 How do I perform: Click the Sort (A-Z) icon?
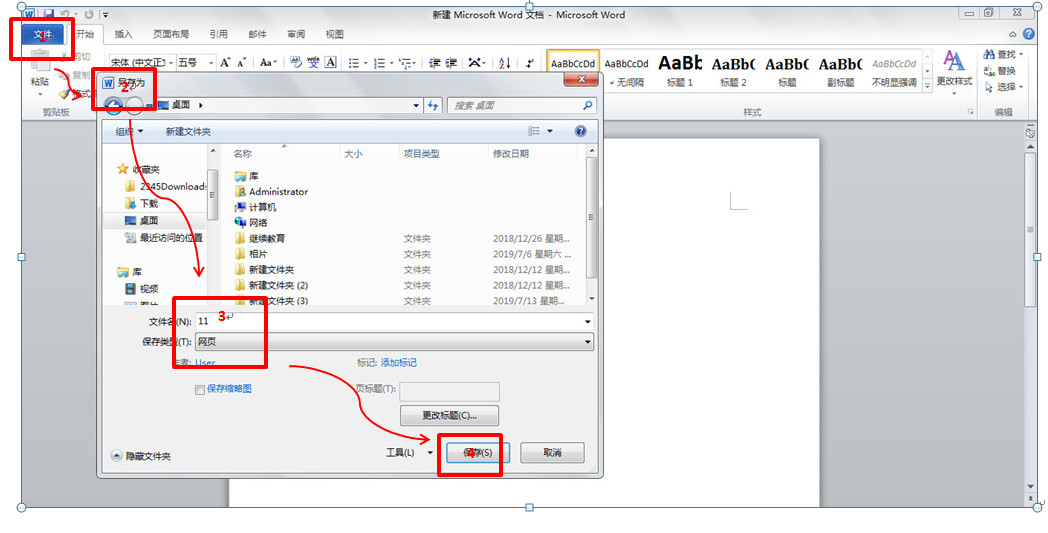click(505, 63)
